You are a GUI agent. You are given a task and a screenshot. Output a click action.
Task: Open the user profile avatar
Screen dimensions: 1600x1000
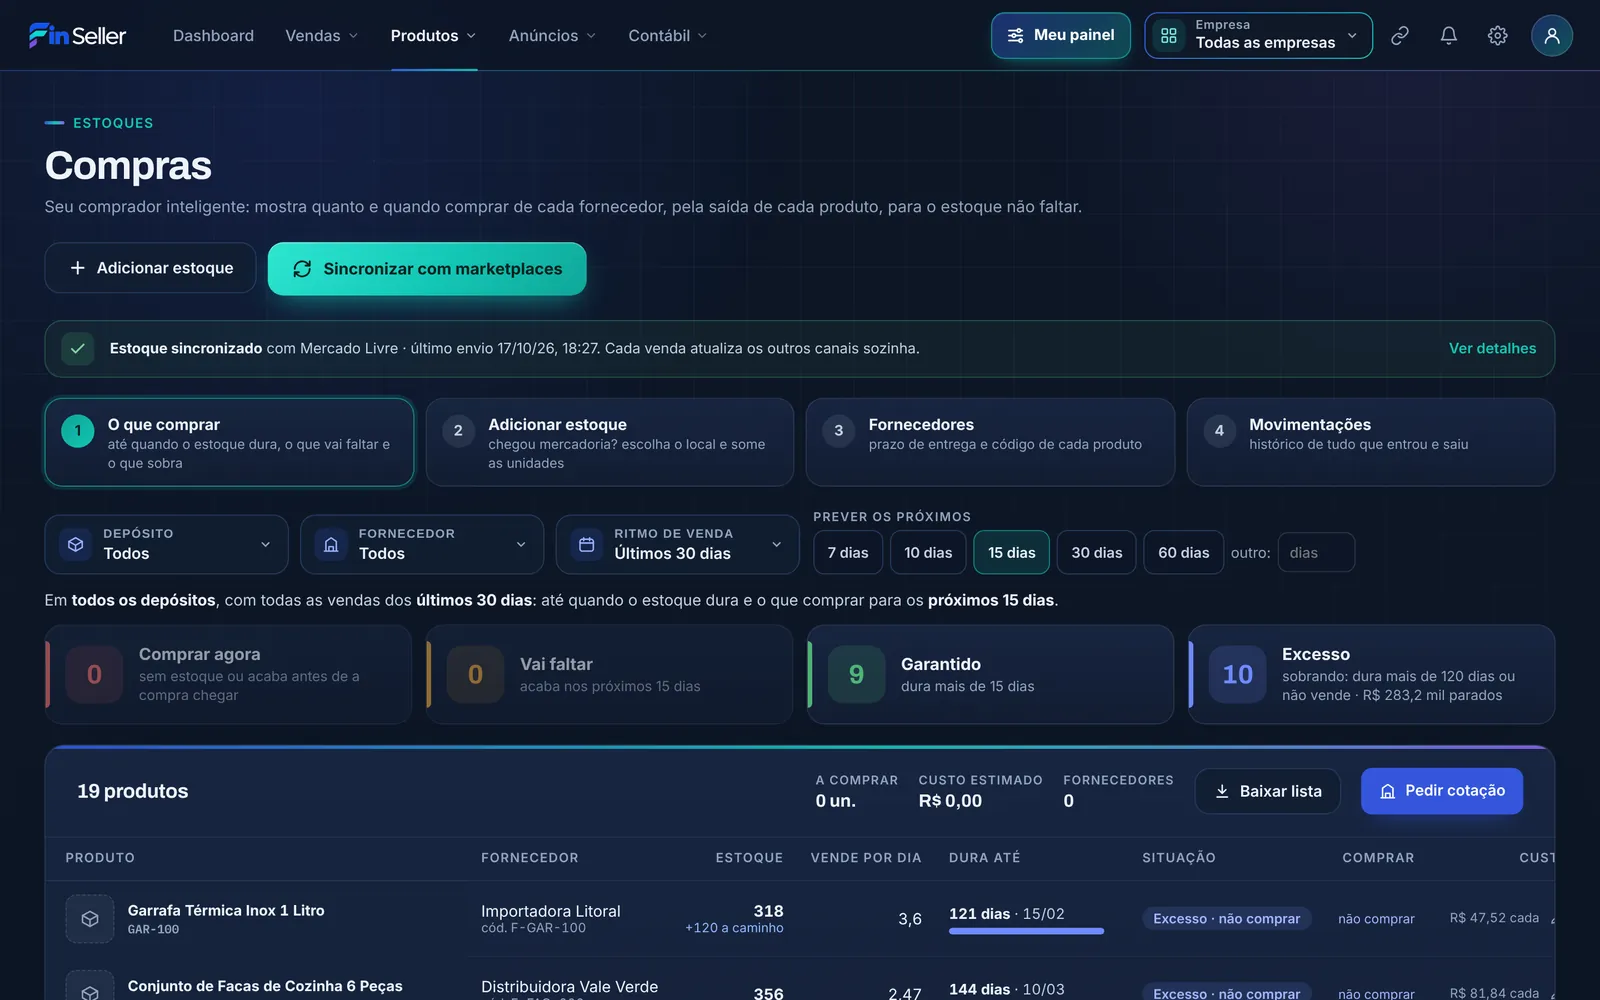click(x=1552, y=36)
